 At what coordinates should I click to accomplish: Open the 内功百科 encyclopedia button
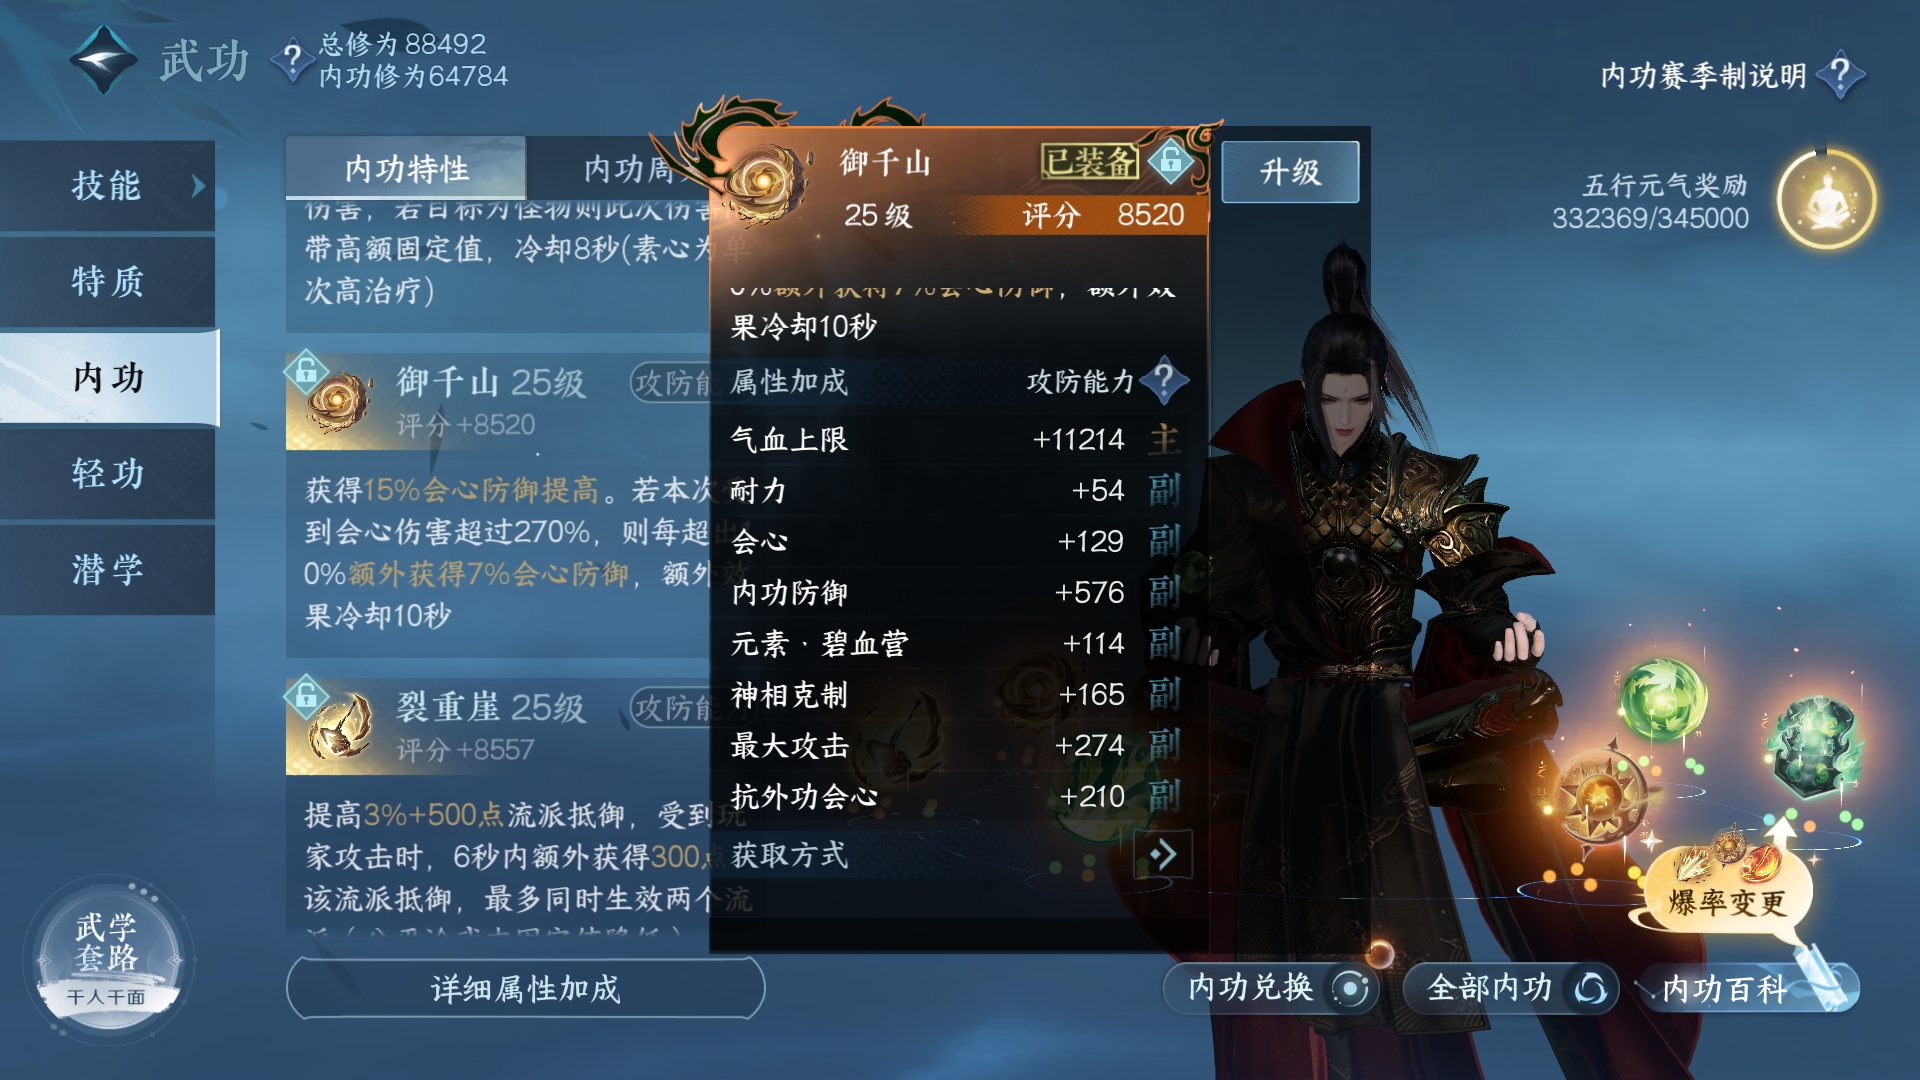click(1748, 988)
